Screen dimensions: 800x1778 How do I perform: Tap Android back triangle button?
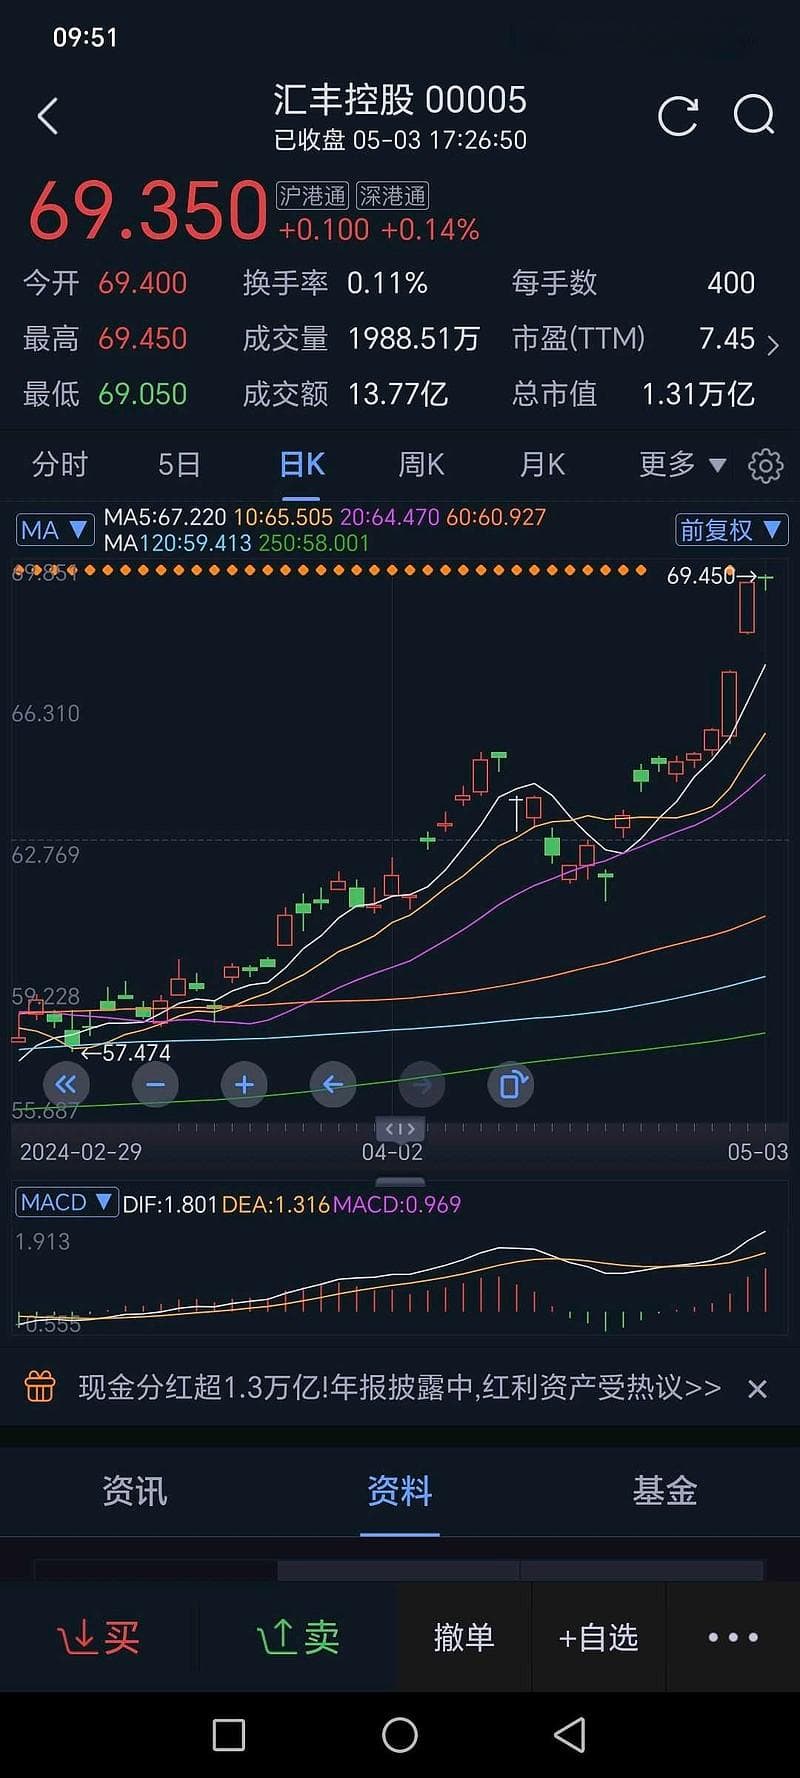569,1735
